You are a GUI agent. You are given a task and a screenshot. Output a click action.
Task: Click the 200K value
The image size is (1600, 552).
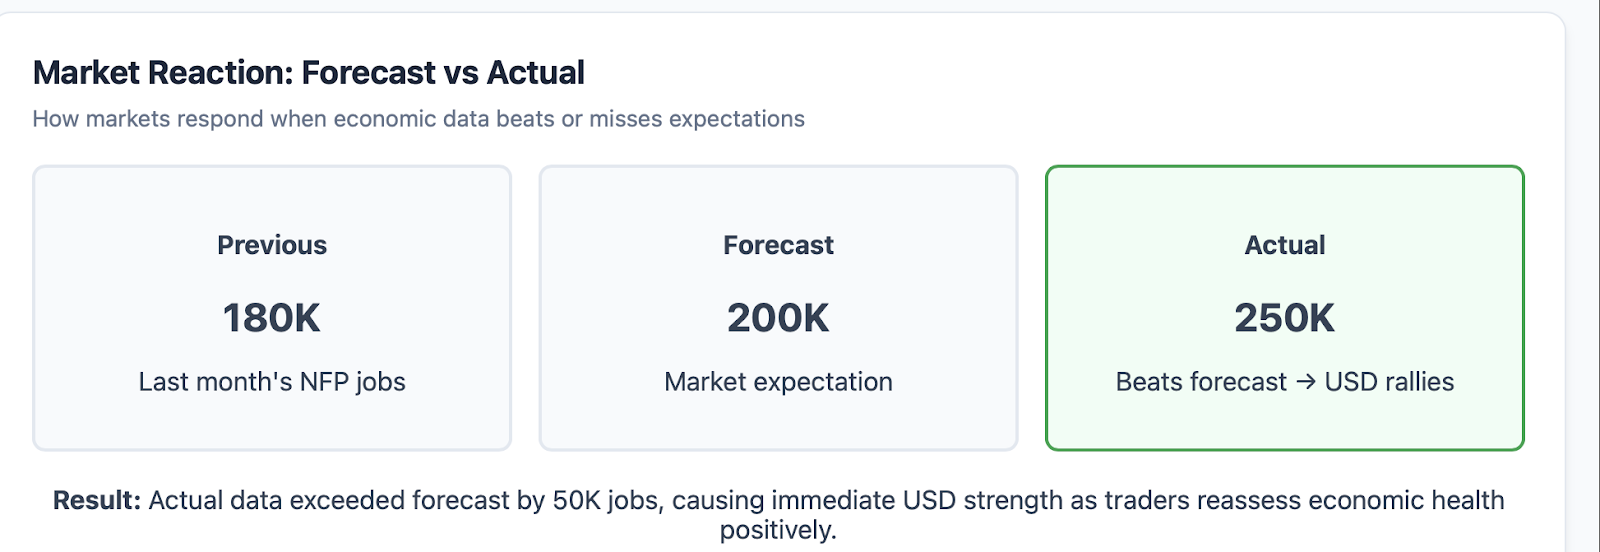[778, 318]
